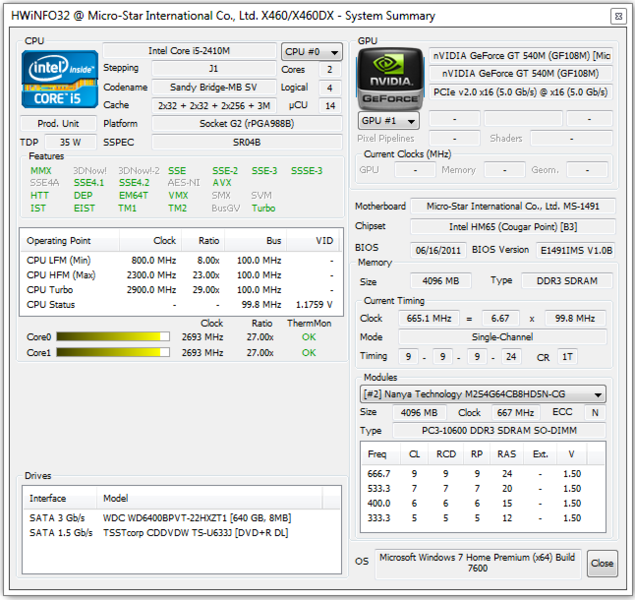Image resolution: width=635 pixels, height=600 pixels.
Task: Click the memory Size field 4096 MB
Action: pyautogui.click(x=441, y=281)
